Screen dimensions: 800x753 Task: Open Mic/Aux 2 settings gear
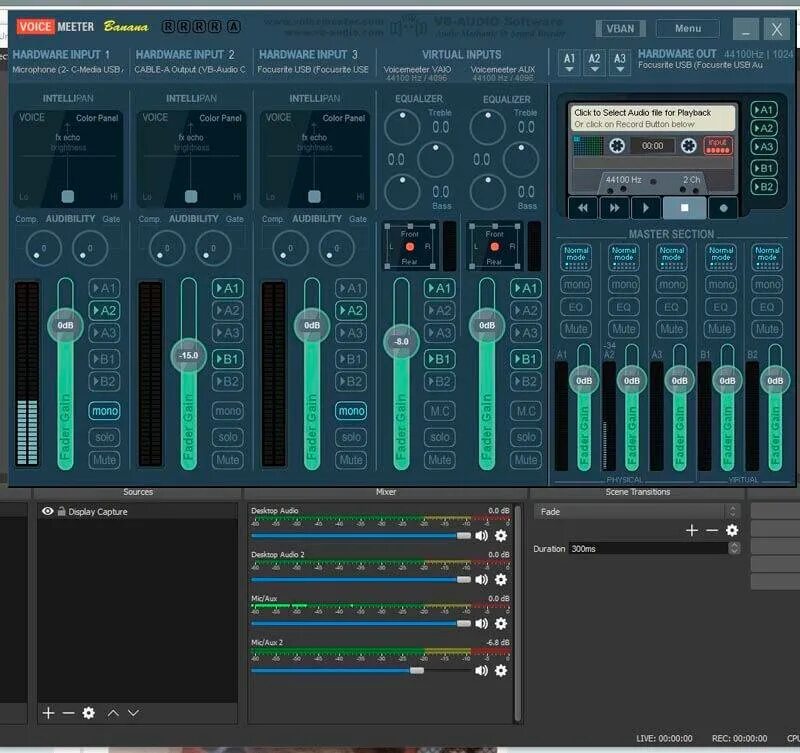tap(501, 670)
